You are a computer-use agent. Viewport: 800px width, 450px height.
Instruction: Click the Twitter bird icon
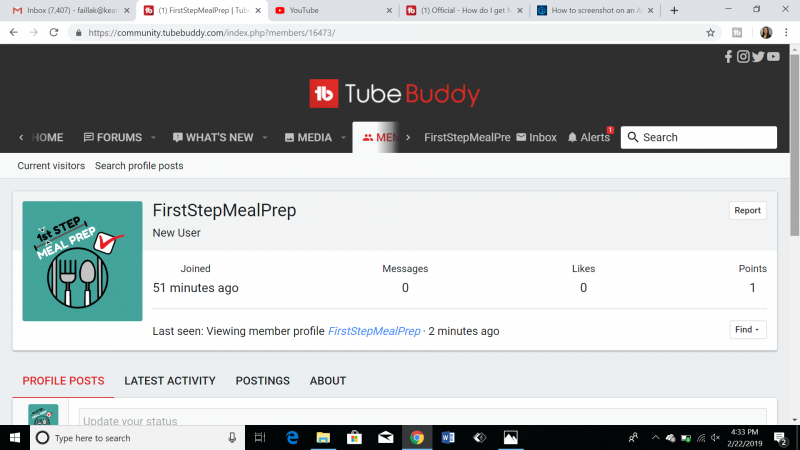pos(758,57)
